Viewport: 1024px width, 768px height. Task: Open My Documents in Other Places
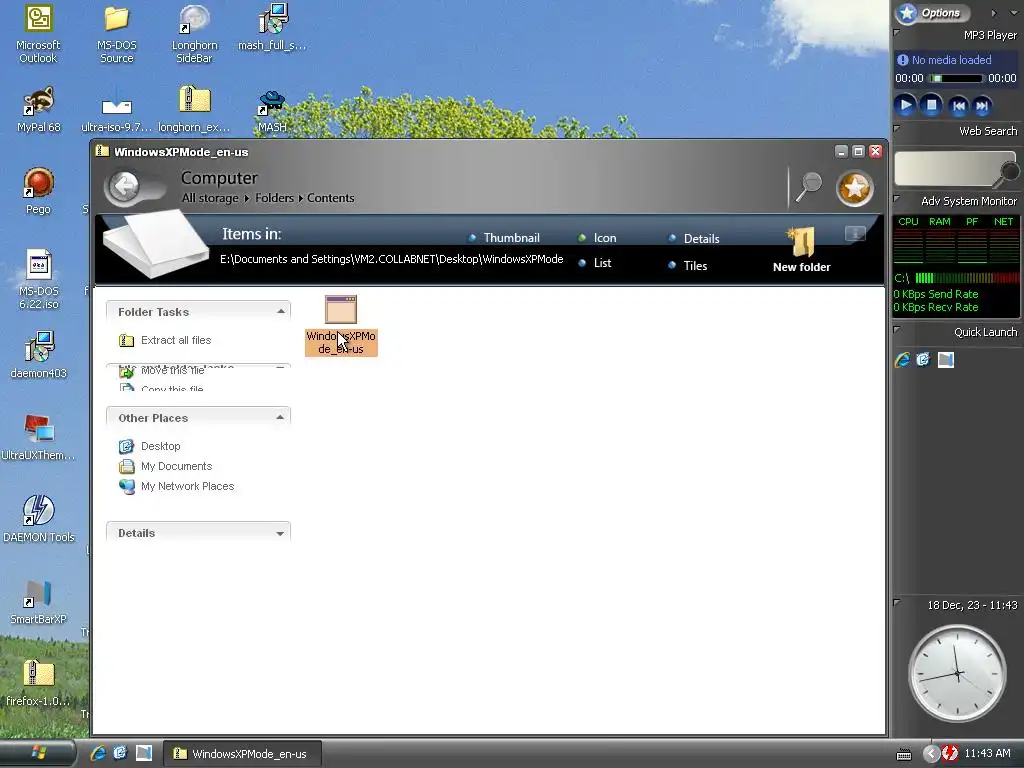165,466
